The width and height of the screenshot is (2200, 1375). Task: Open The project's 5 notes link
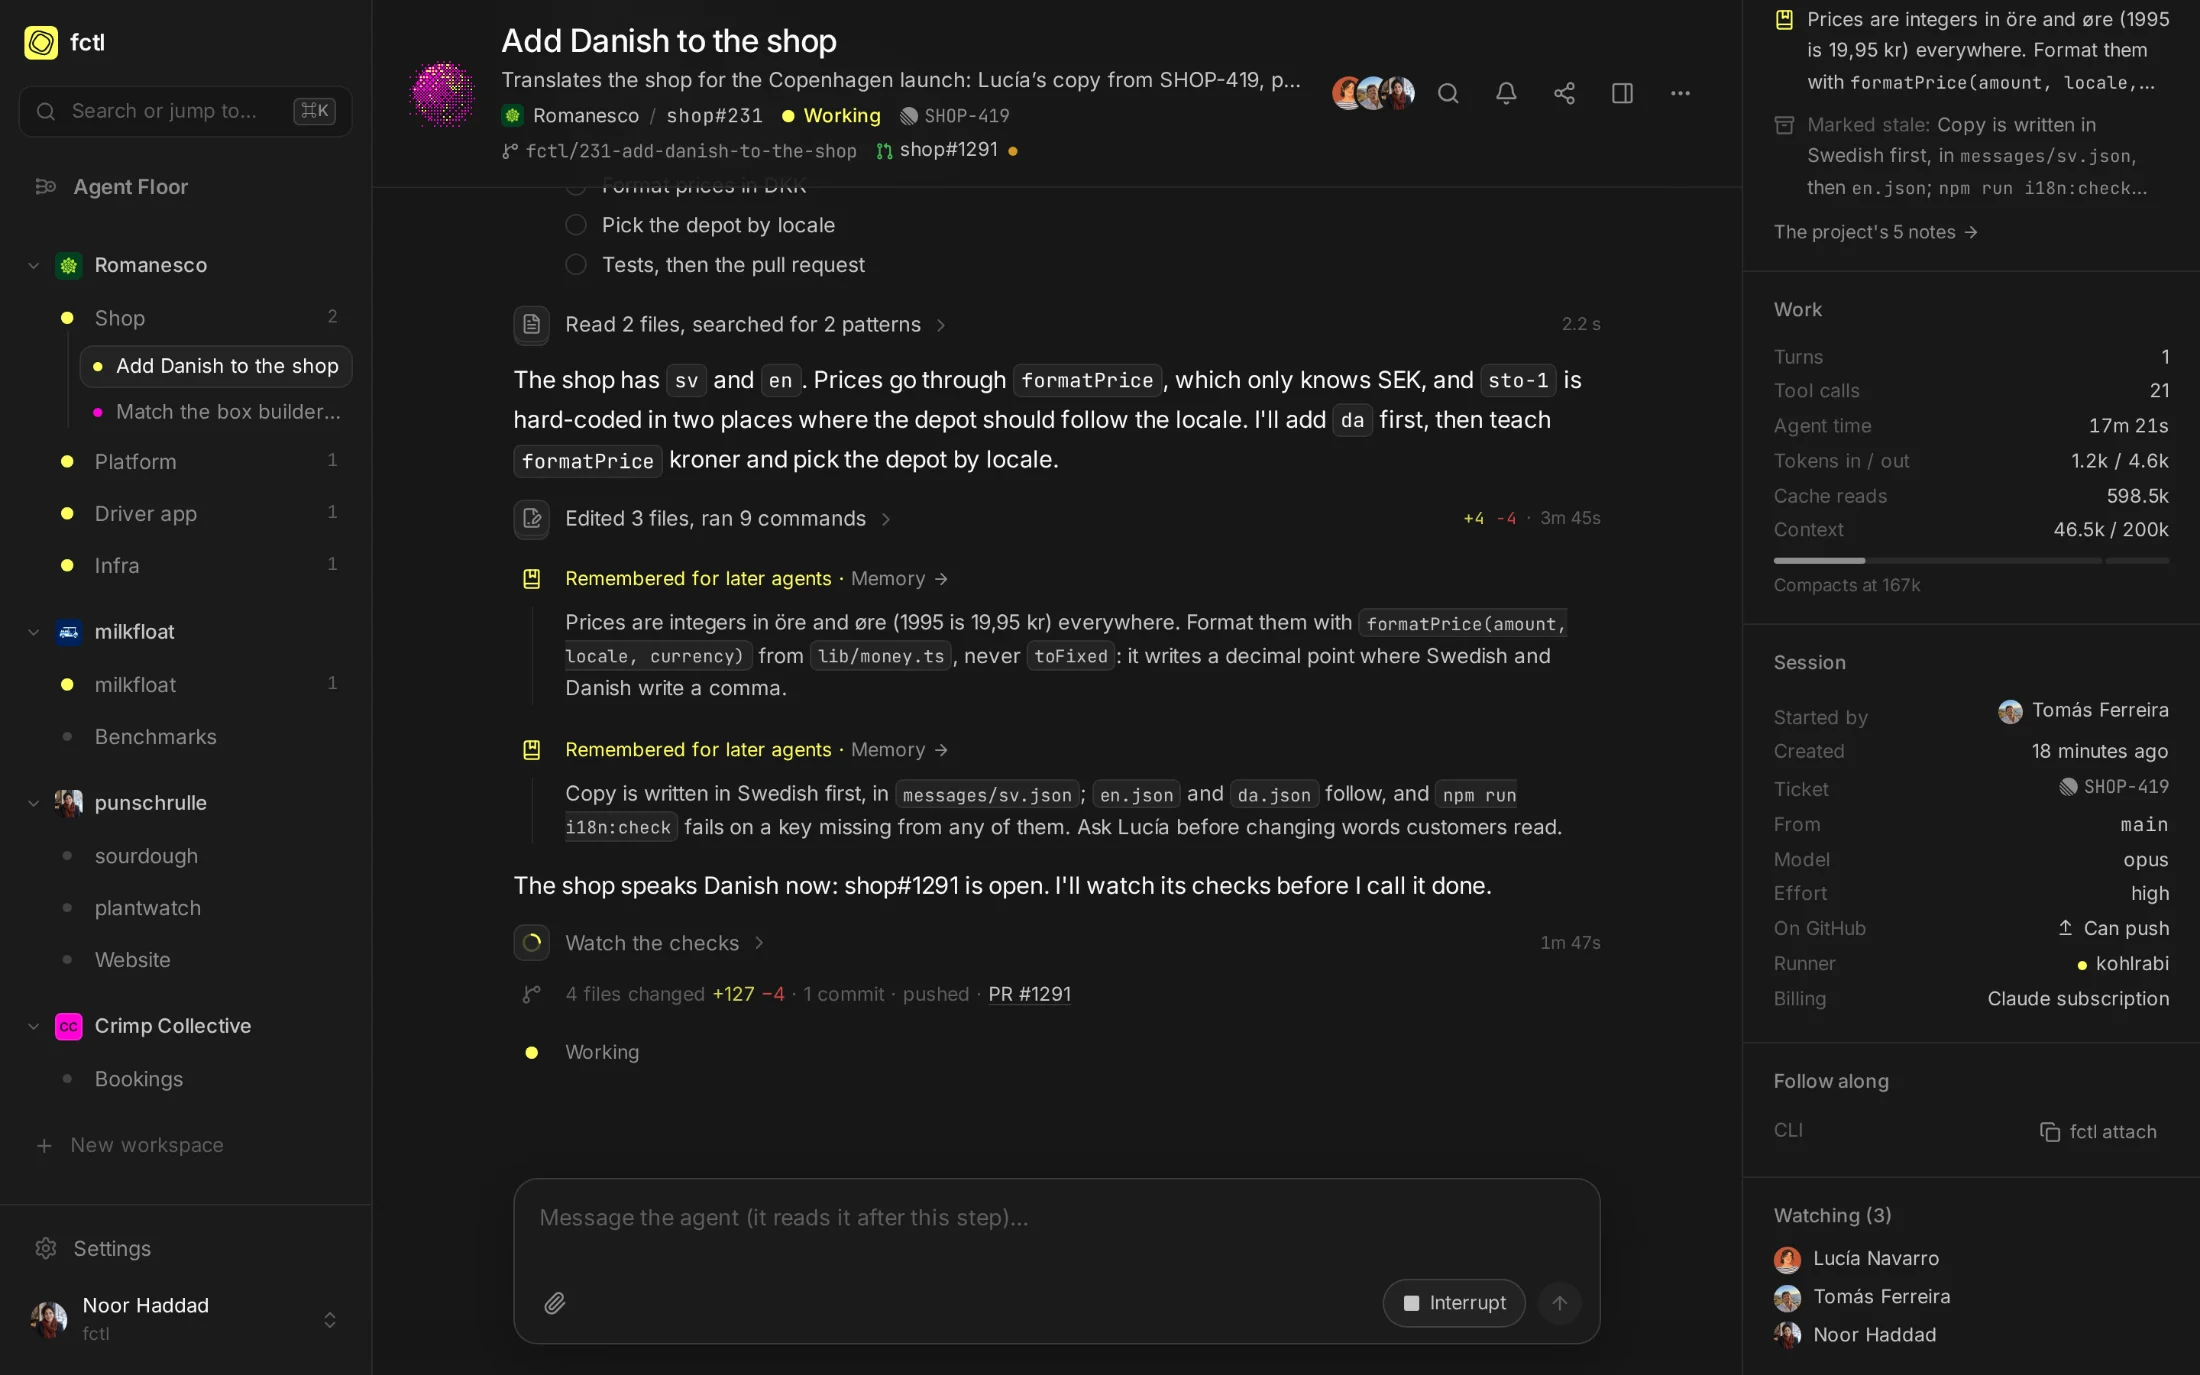(1875, 232)
